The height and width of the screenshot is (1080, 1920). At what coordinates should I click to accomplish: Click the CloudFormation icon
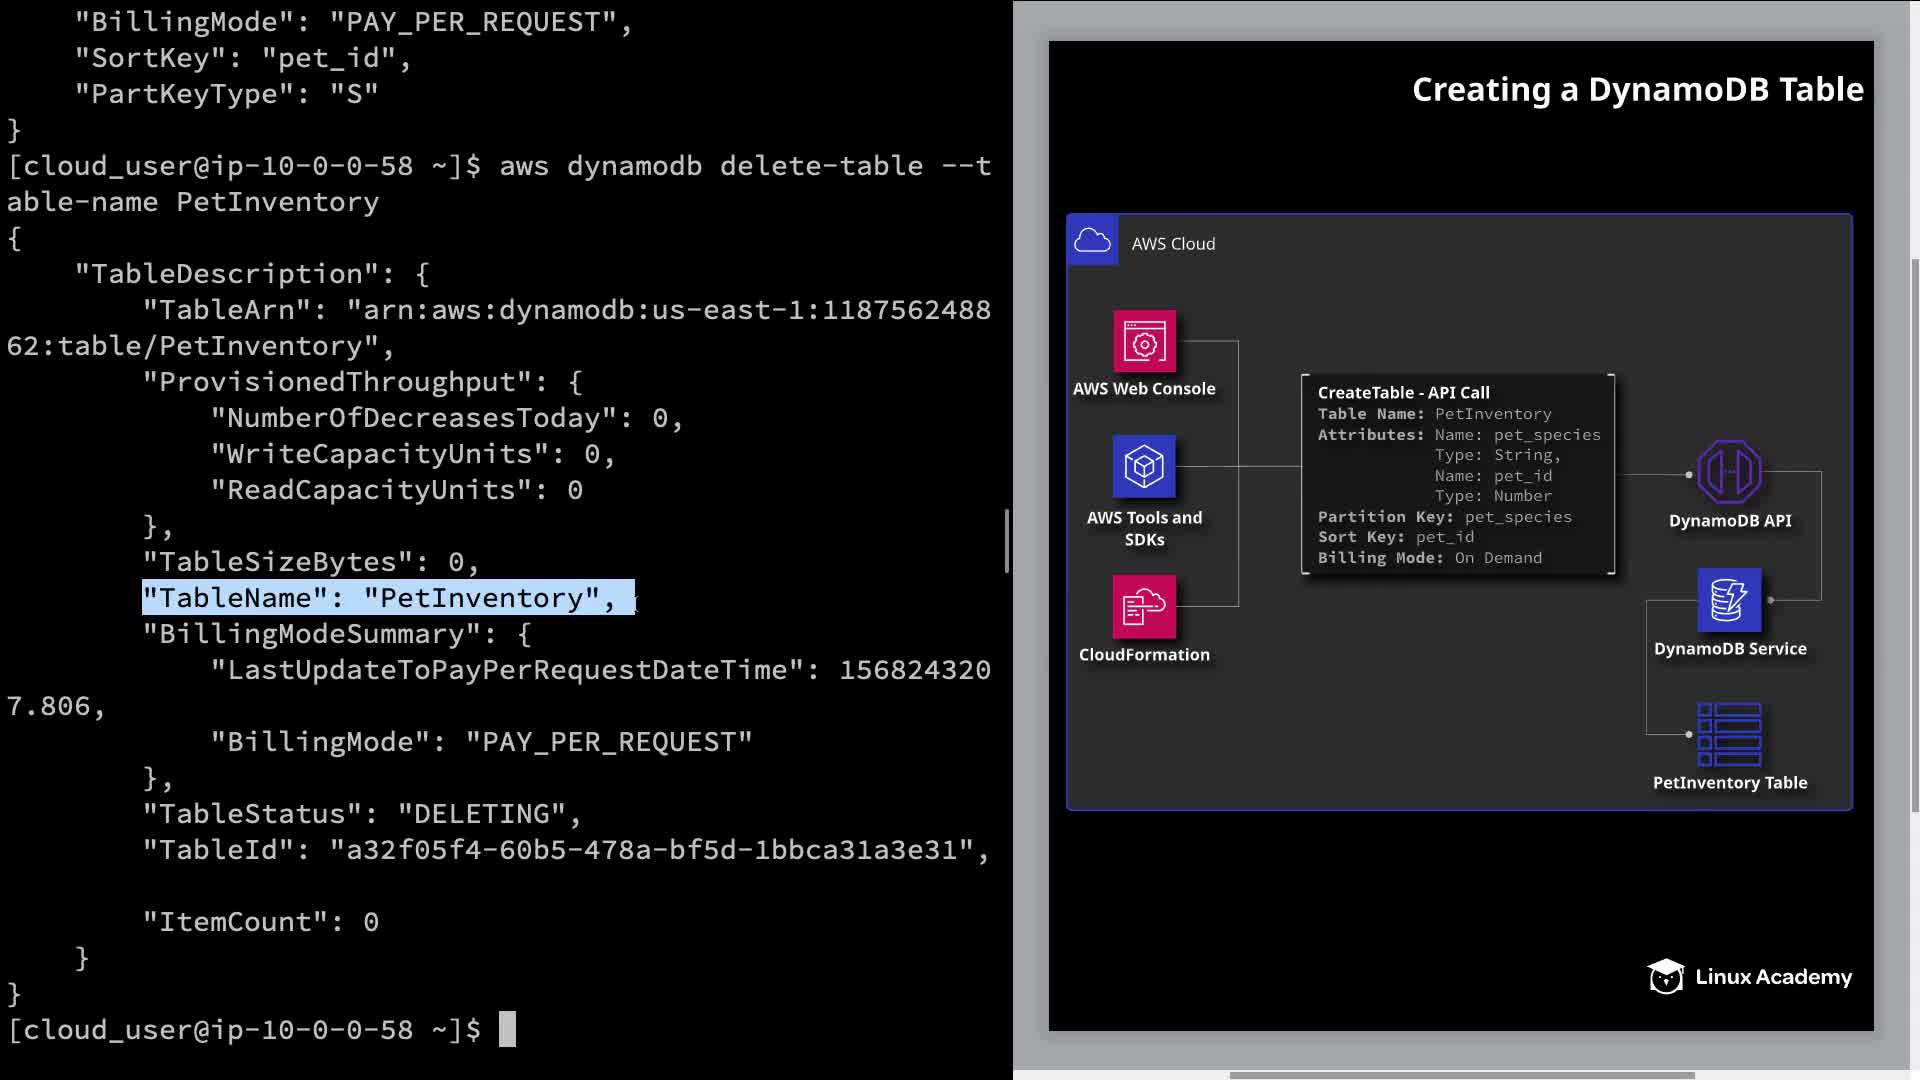coord(1144,606)
